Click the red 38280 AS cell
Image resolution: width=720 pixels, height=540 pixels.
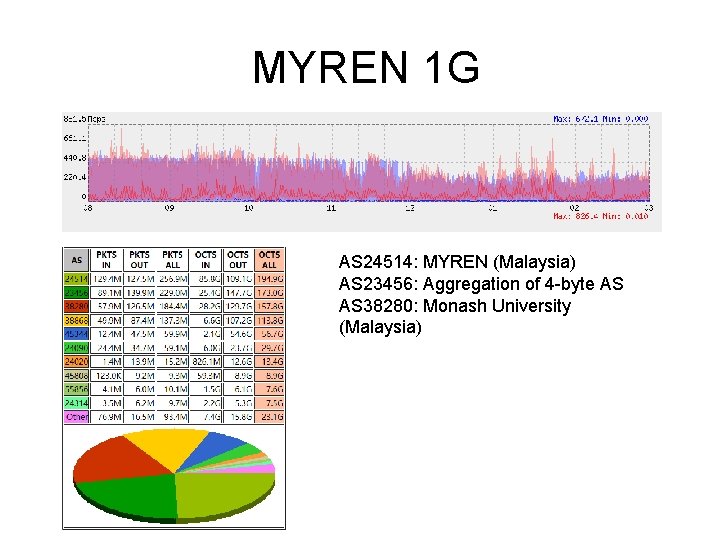point(76,306)
